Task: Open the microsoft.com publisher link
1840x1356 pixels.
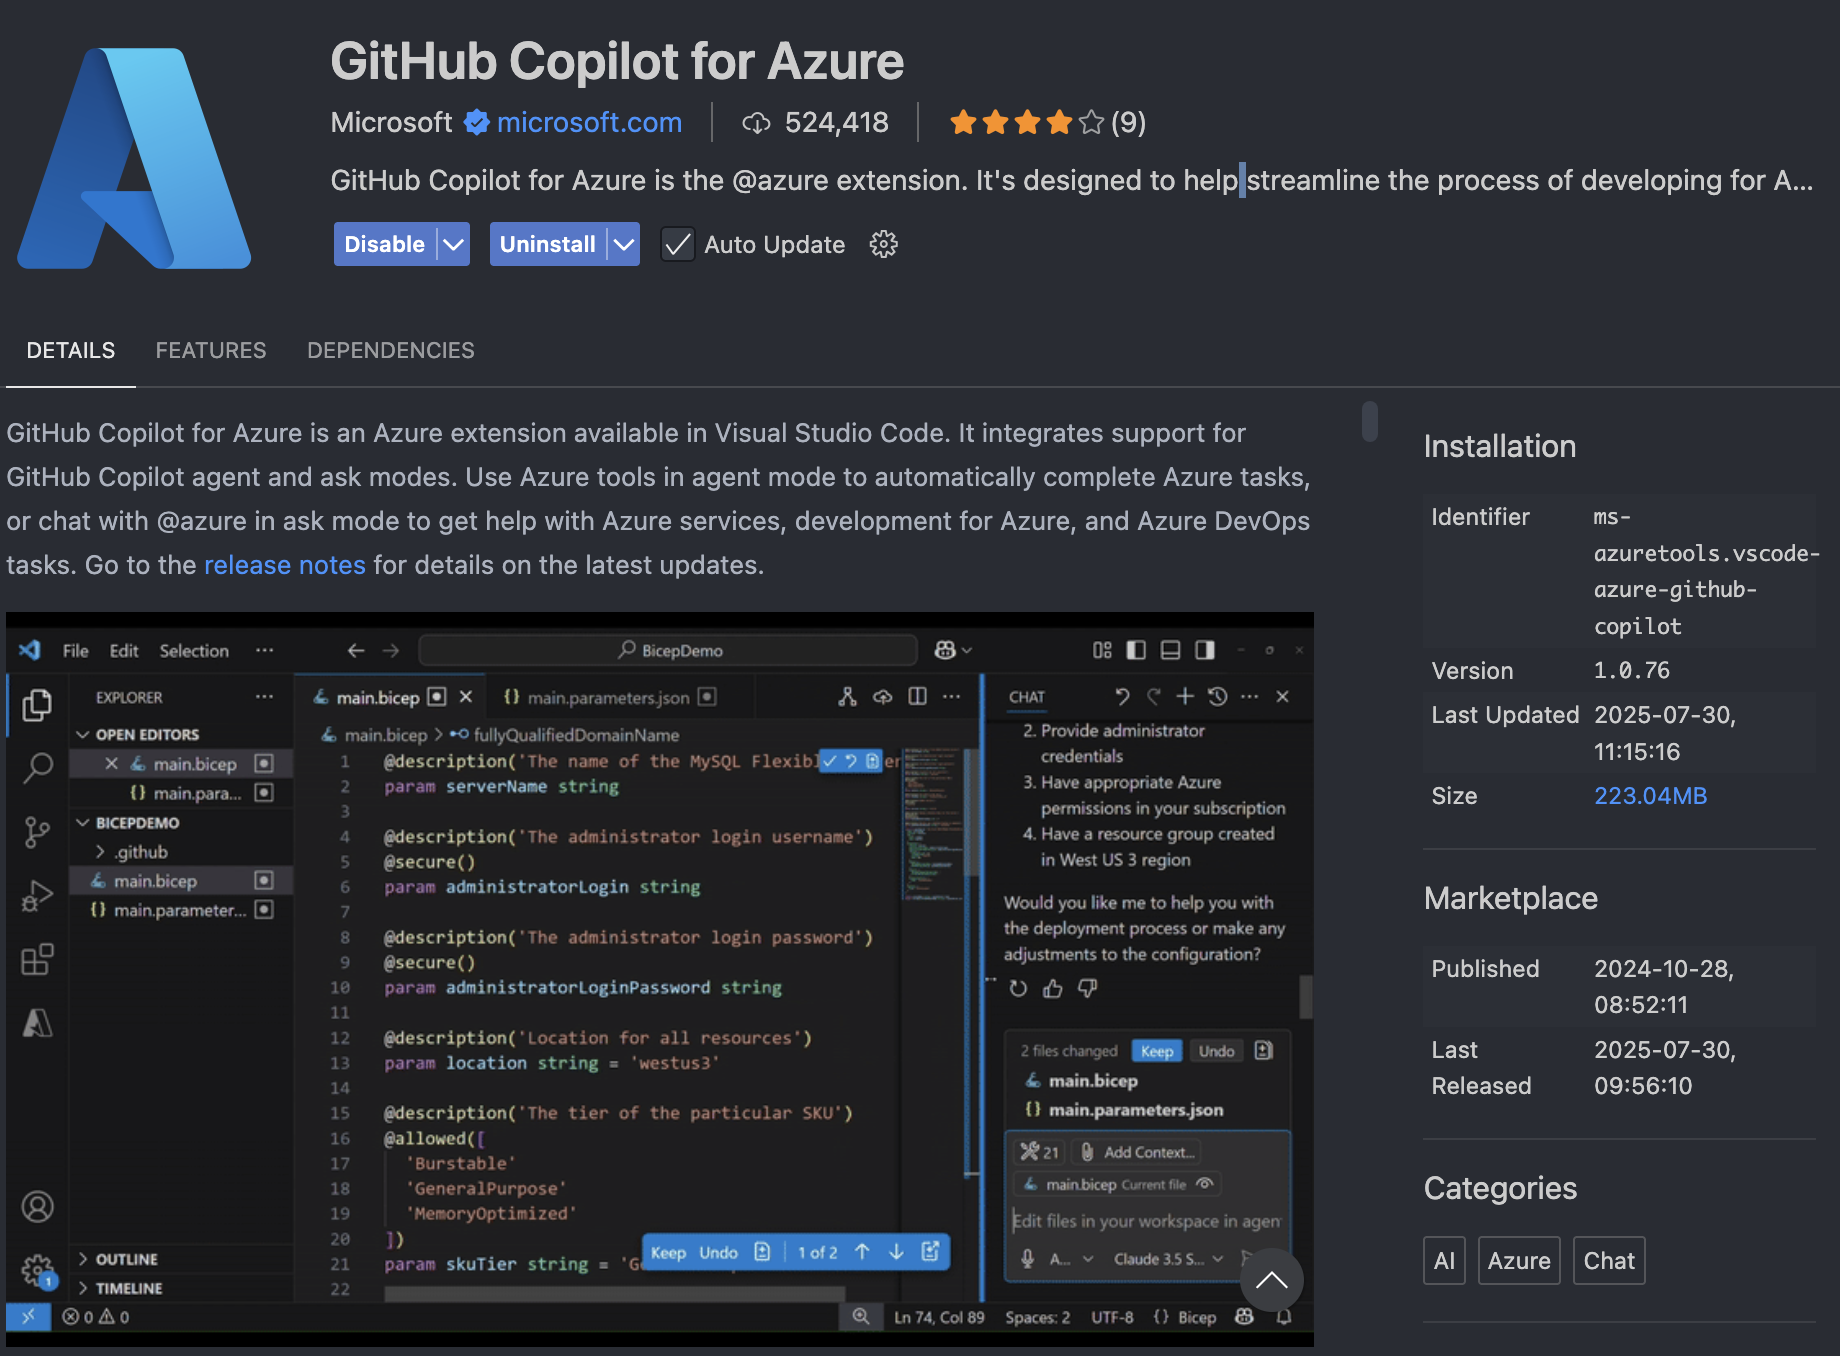Action: tap(589, 122)
